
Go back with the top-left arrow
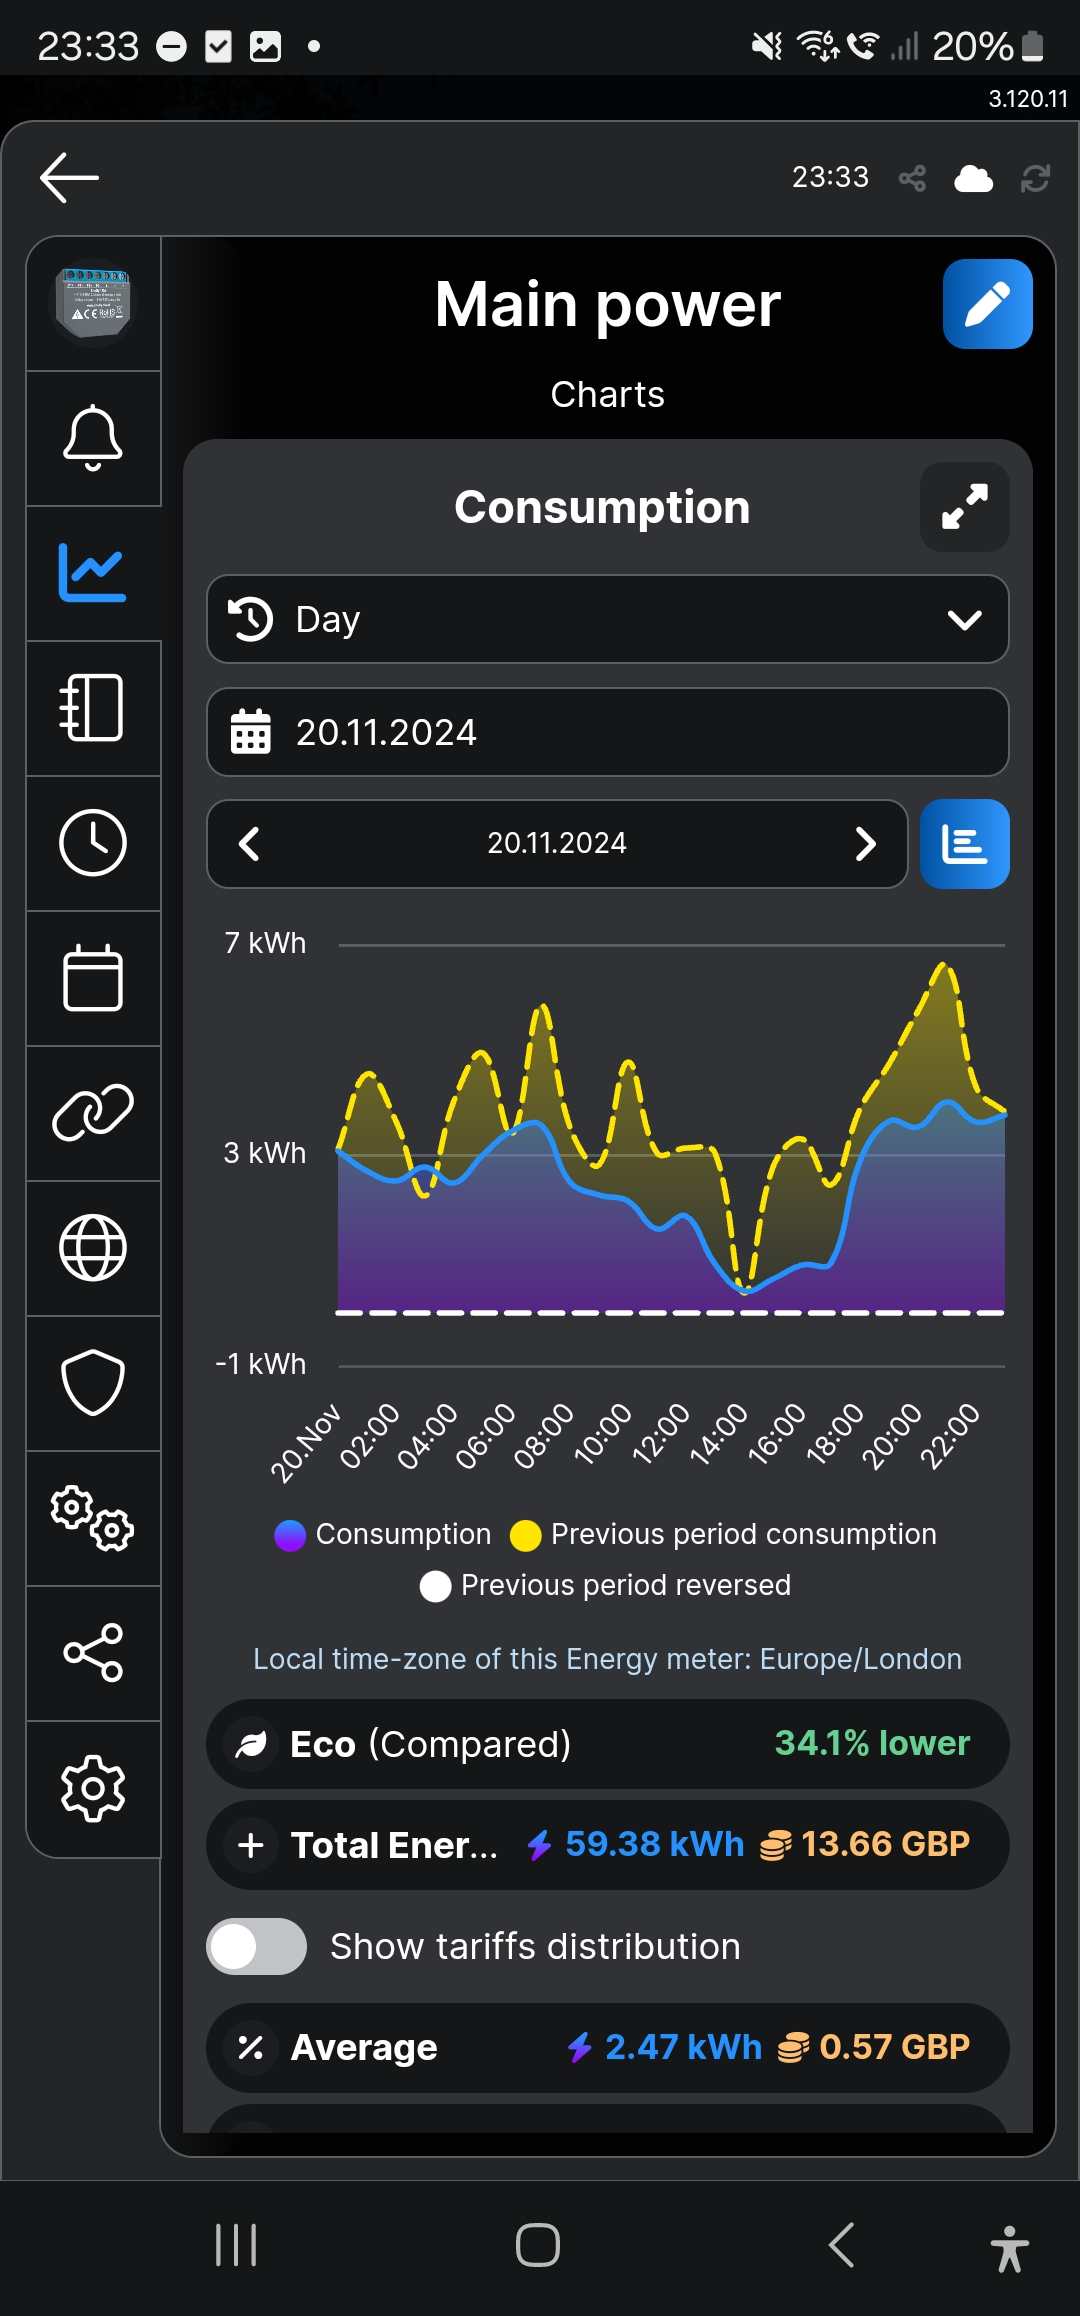coord(69,178)
